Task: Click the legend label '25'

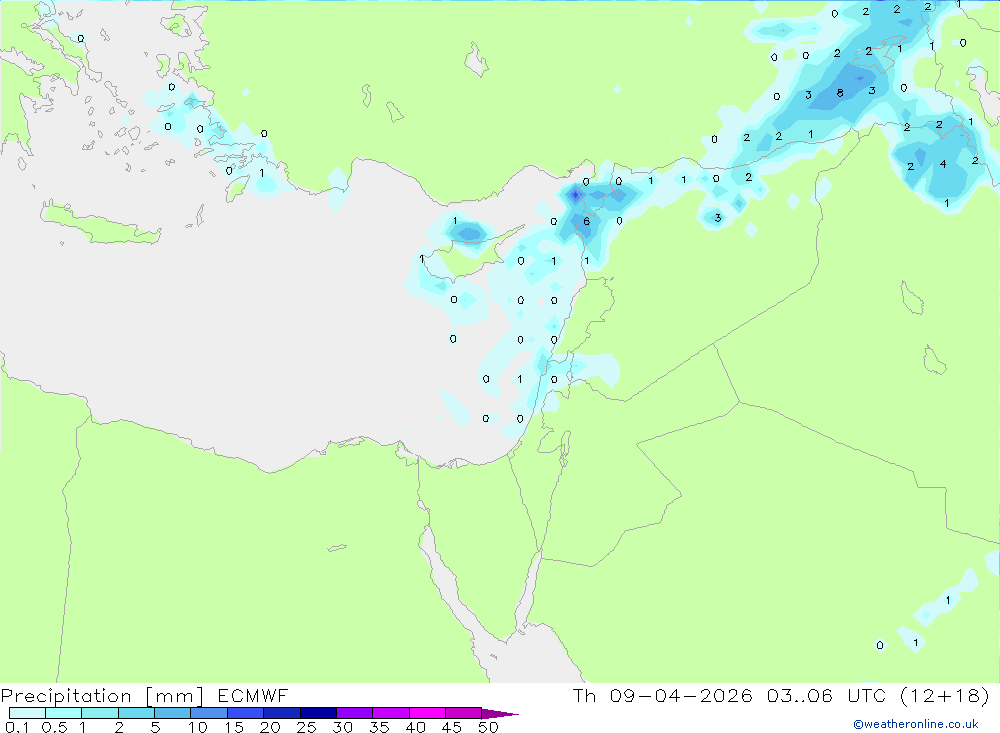Action: [307, 727]
